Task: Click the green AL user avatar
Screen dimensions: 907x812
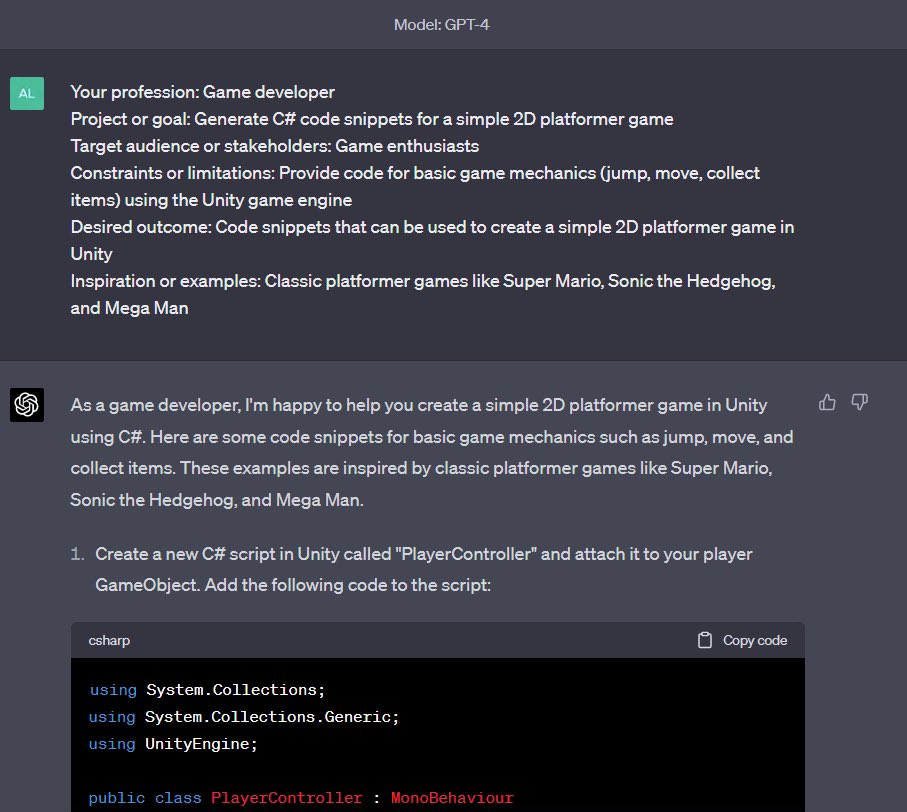Action: pos(27,93)
